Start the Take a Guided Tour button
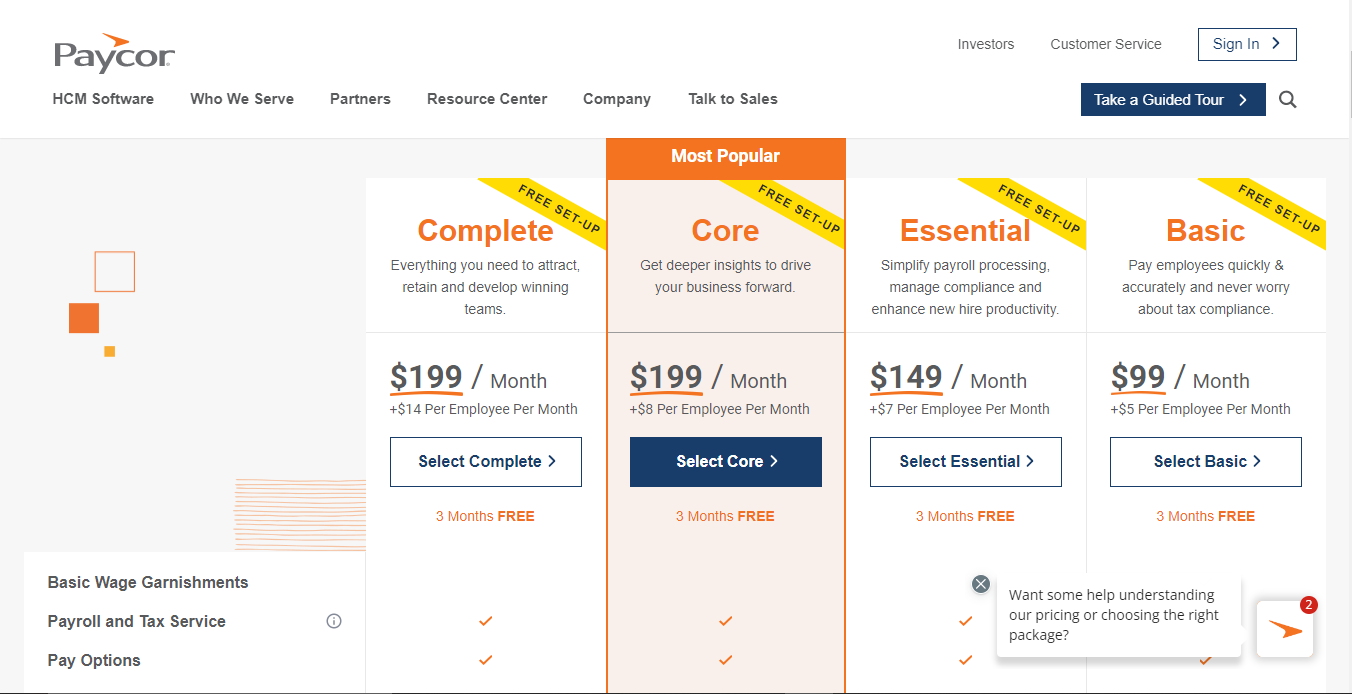Screen dimensions: 1352x694 coord(1172,100)
